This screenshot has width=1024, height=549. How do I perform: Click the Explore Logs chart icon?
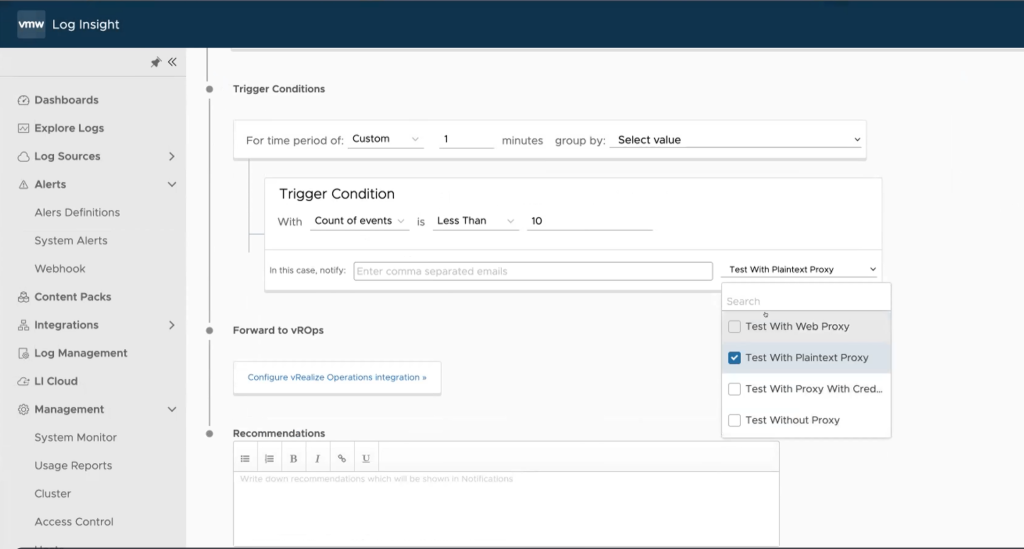(x=24, y=128)
